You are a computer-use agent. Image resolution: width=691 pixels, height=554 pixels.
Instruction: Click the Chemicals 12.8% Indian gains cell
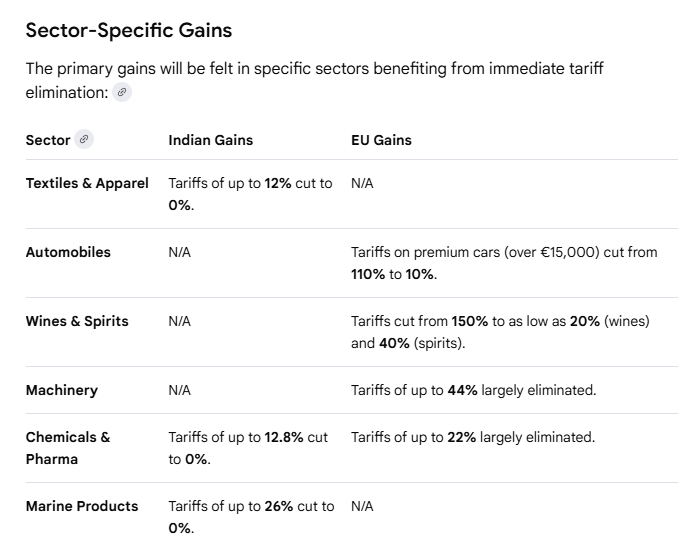pos(248,448)
